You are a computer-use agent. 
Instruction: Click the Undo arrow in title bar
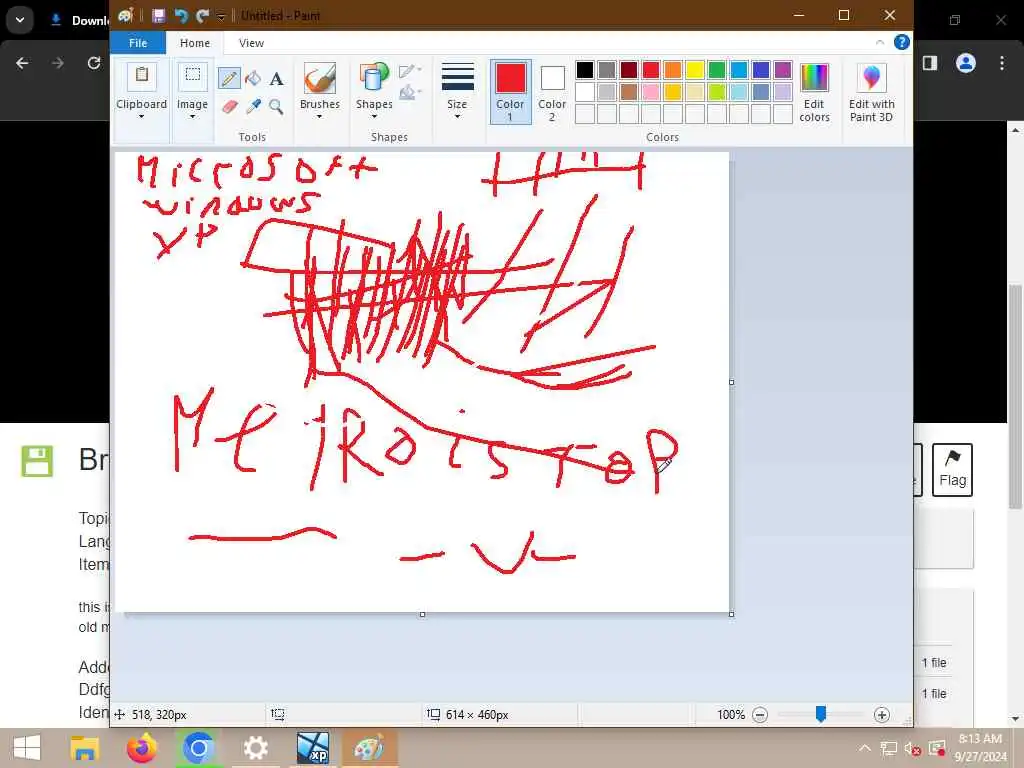[181, 16]
